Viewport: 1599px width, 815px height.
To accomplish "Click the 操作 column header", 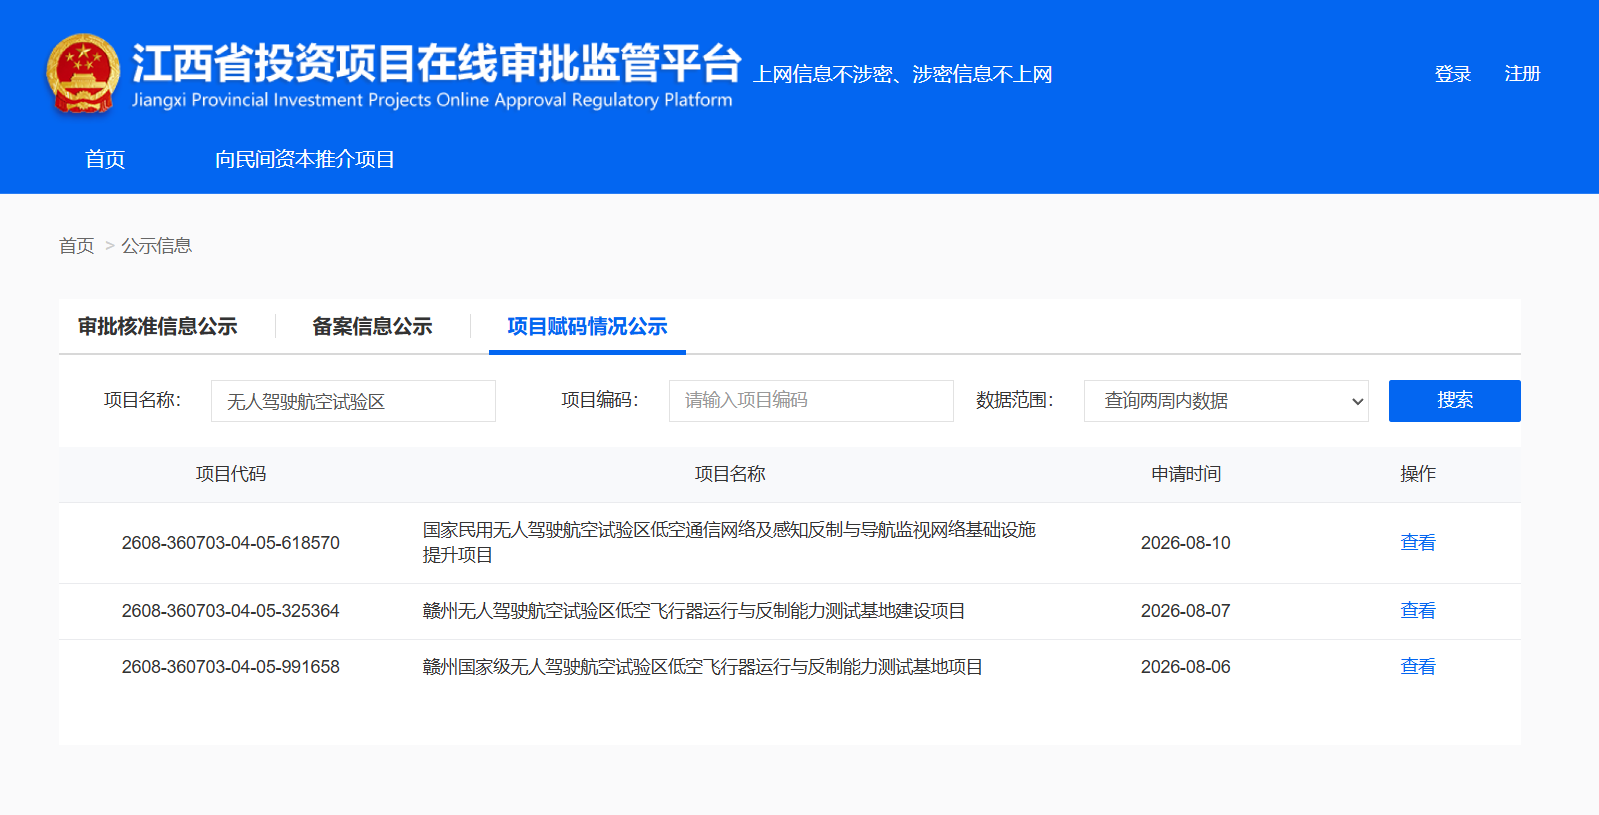I will pyautogui.click(x=1418, y=474).
